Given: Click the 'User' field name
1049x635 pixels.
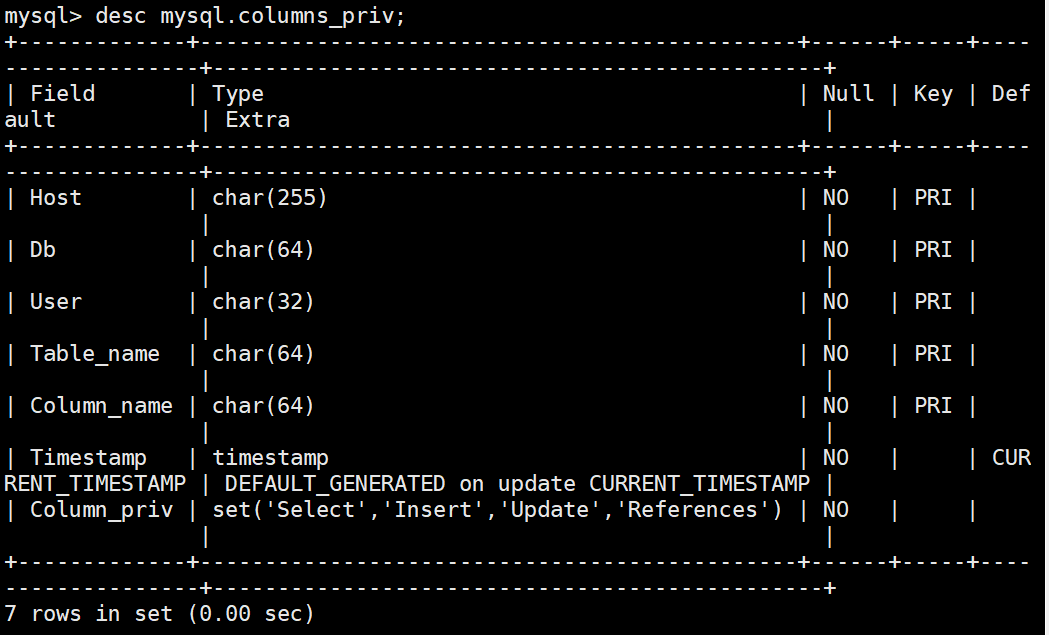Looking at the screenshot, I should 56,302.
